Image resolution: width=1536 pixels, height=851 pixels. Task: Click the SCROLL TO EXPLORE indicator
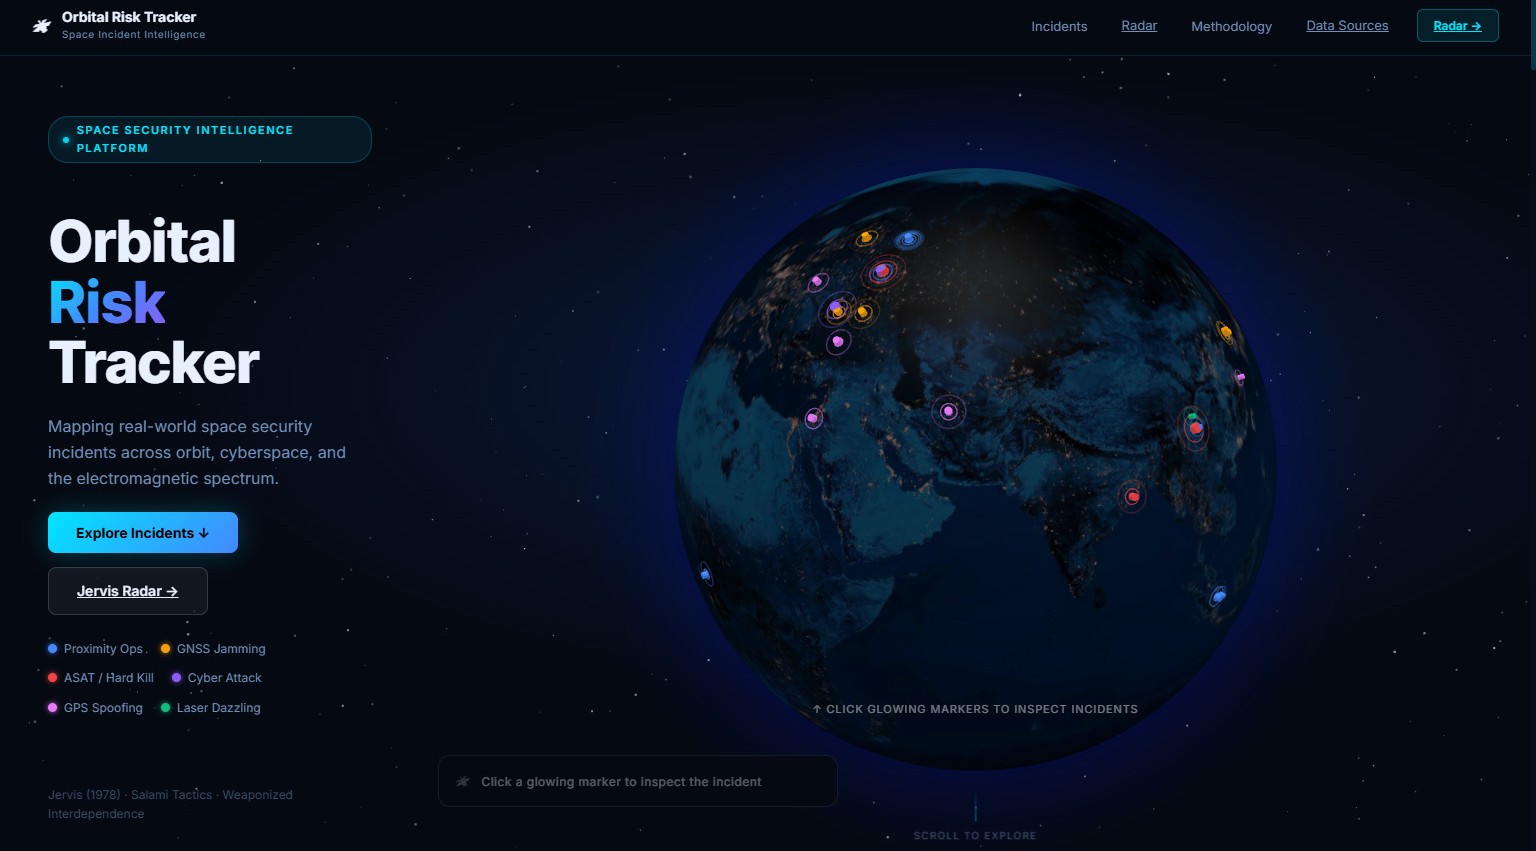pos(974,835)
